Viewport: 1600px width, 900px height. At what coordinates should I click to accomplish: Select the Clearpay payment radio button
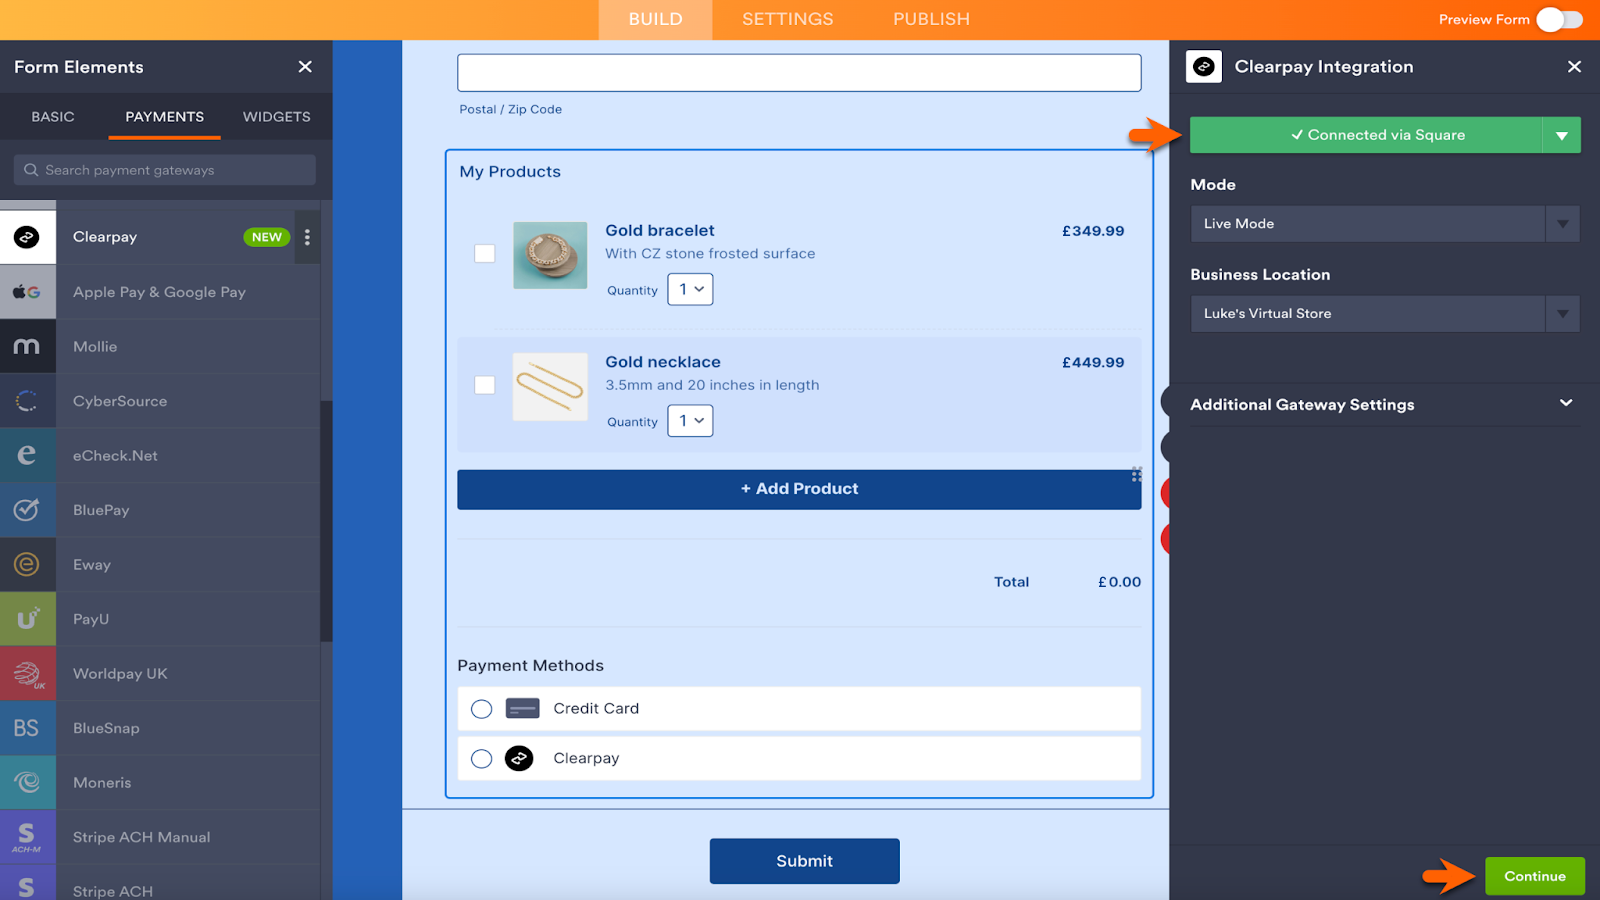pos(482,759)
